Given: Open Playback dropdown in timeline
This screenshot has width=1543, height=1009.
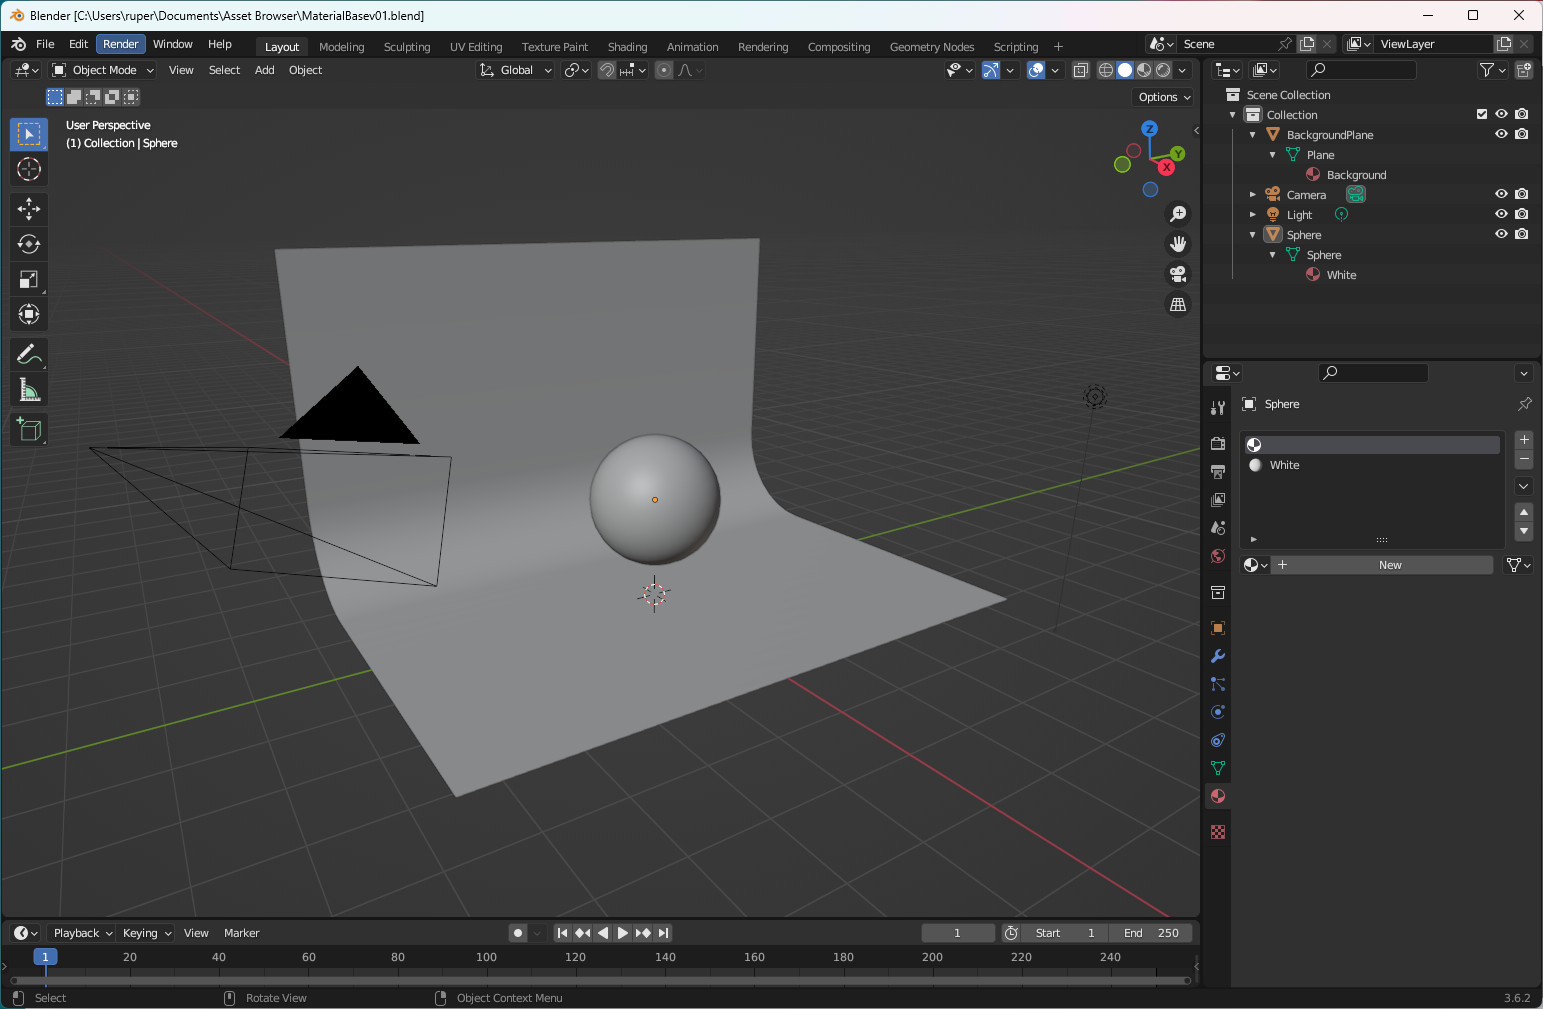Looking at the screenshot, I should tap(82, 933).
